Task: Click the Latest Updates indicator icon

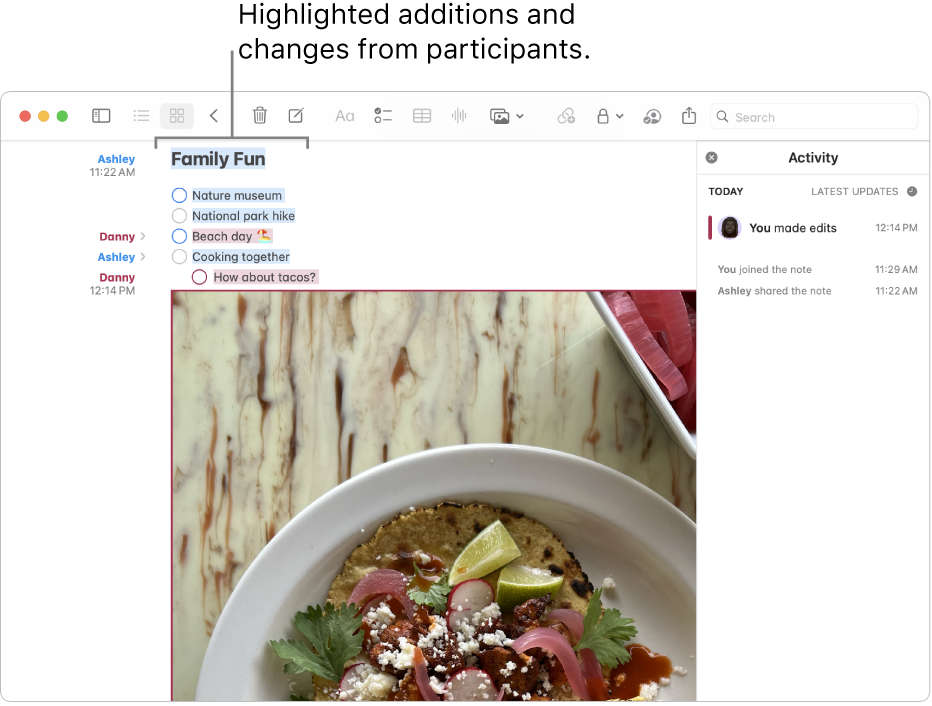Action: click(x=912, y=191)
